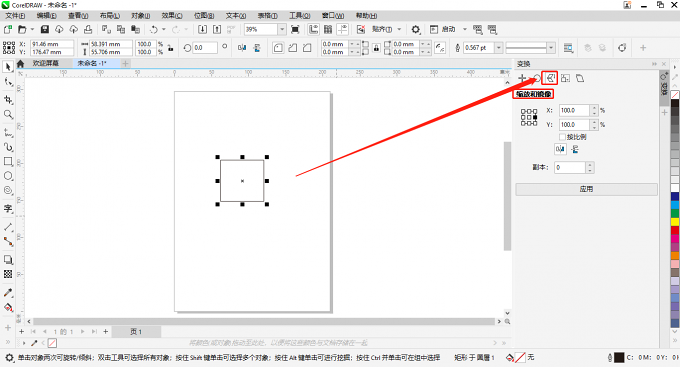This screenshot has height=367, width=680.
Task: Toggle vertical mirror button in docker
Action: (x=575, y=149)
